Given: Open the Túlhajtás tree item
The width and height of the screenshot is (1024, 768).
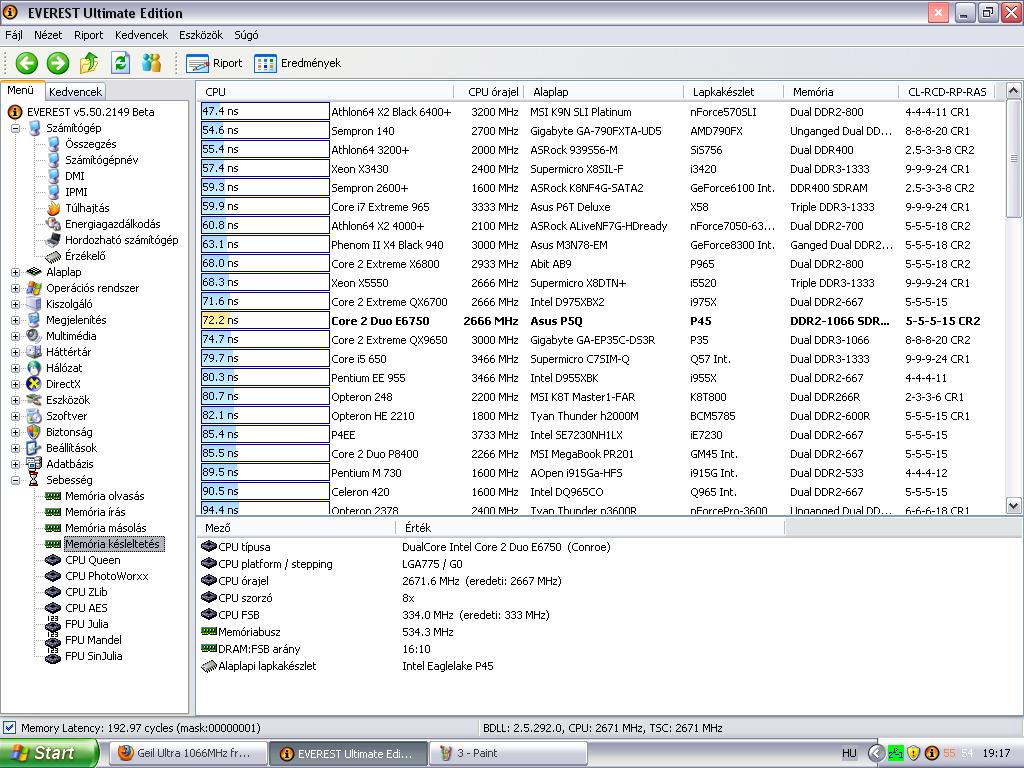Looking at the screenshot, I should pyautogui.click(x=88, y=208).
